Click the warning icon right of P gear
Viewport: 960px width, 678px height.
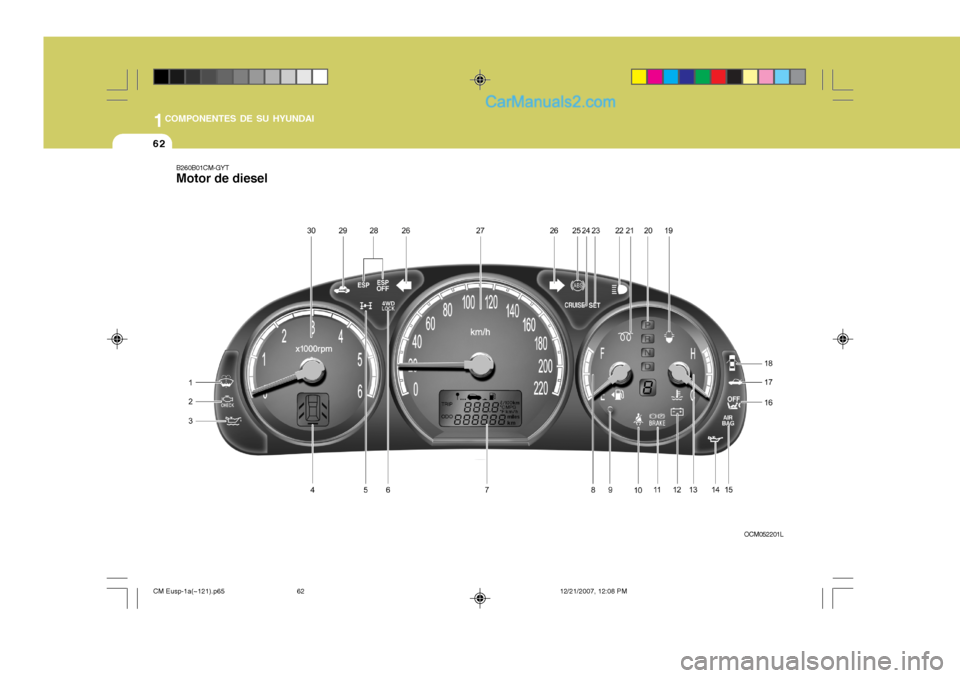point(669,336)
